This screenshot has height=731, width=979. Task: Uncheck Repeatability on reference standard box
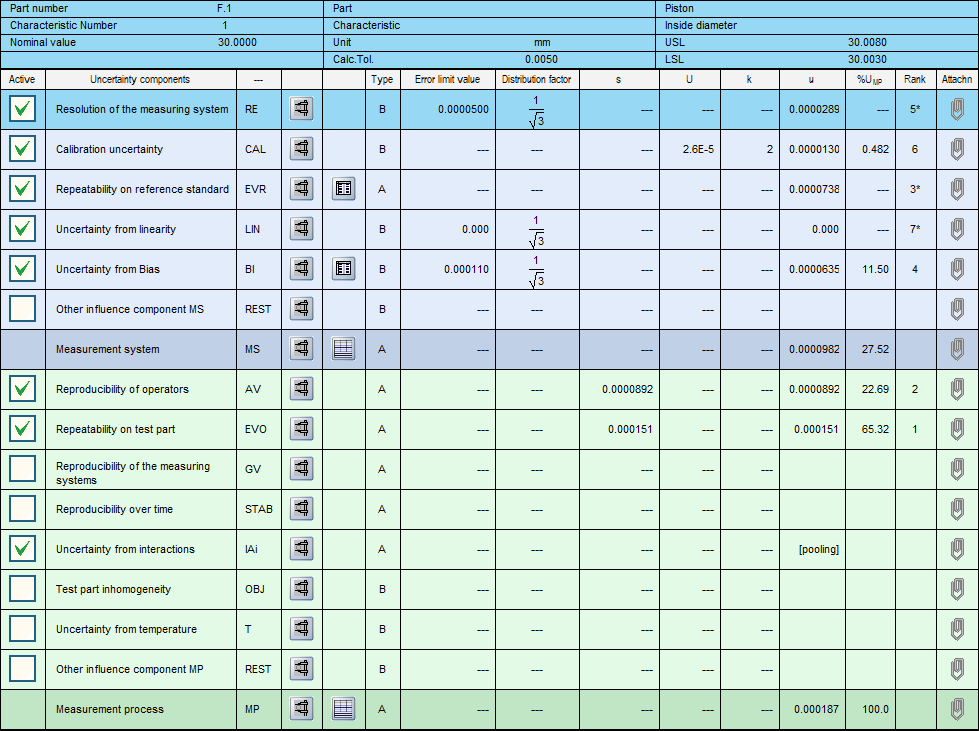[22, 189]
